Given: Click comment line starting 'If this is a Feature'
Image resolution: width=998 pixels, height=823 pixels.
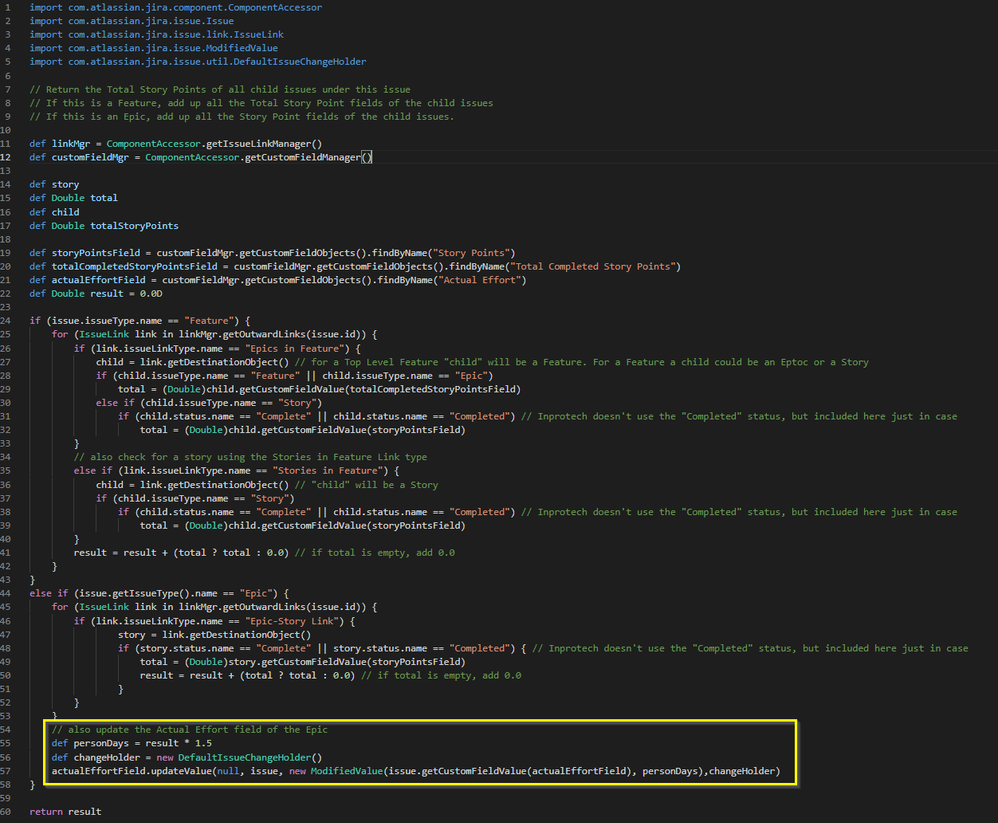Looking at the screenshot, I should click(x=261, y=103).
